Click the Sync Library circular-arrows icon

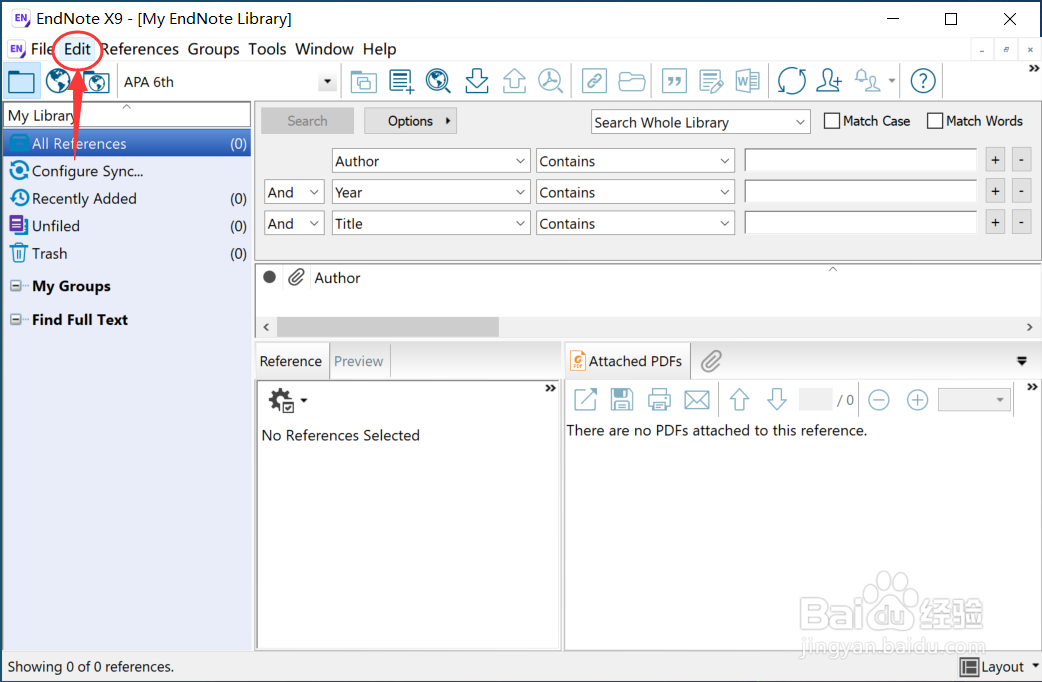pos(791,81)
